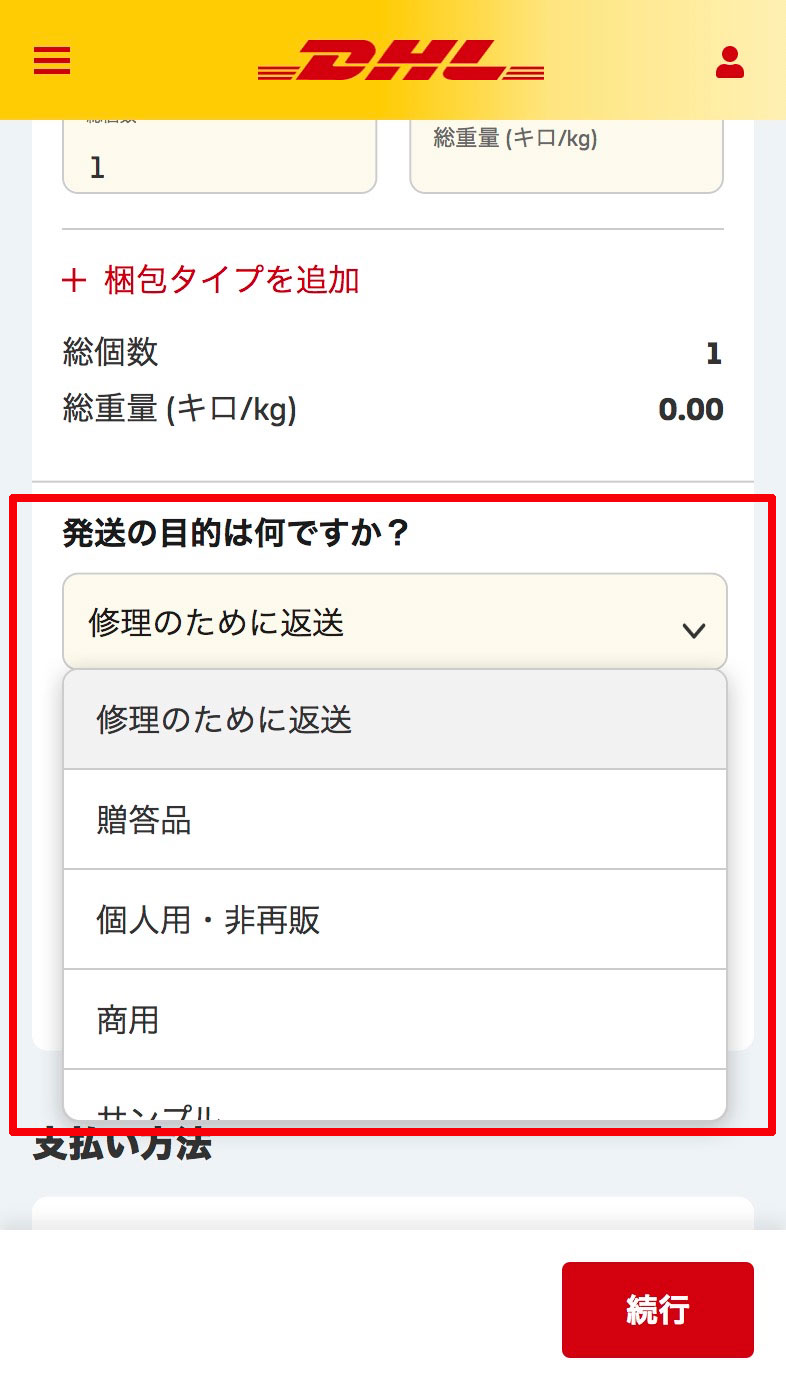Select 修理のために返送 from the dropdown list
786x1390 pixels.
(394, 720)
